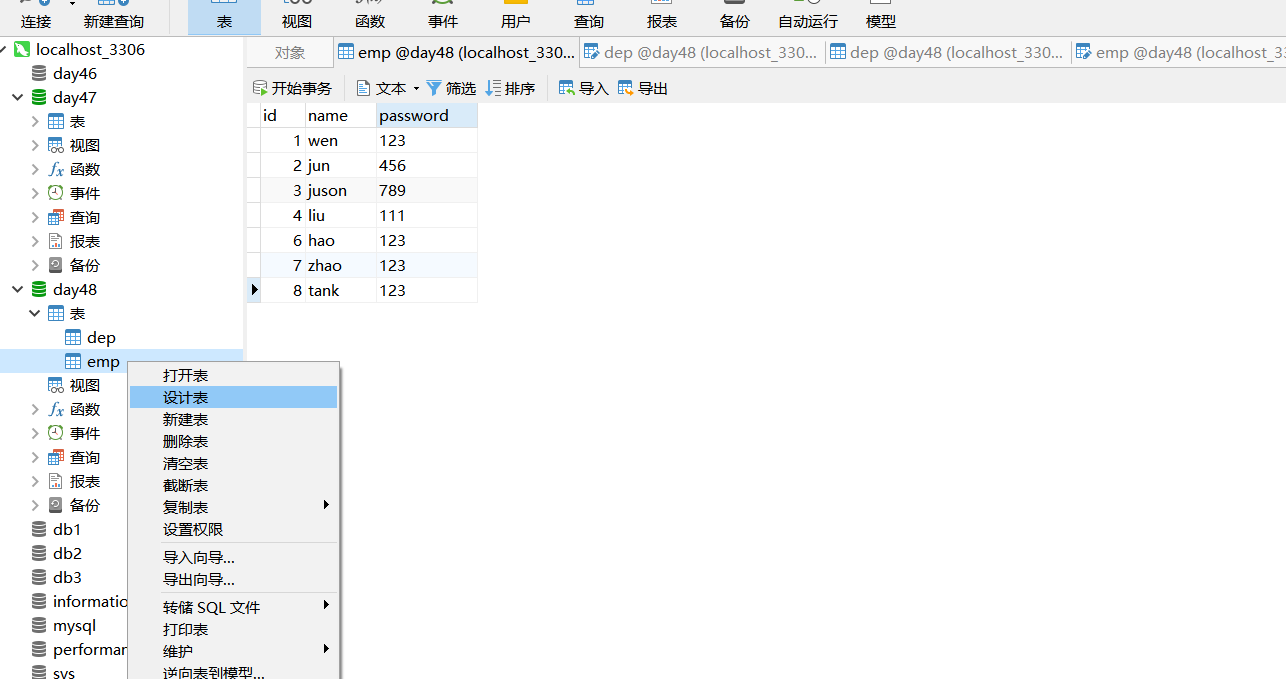The width and height of the screenshot is (1286, 679).
Task: Click the 排序 (Sort) icon
Action: (x=510, y=88)
